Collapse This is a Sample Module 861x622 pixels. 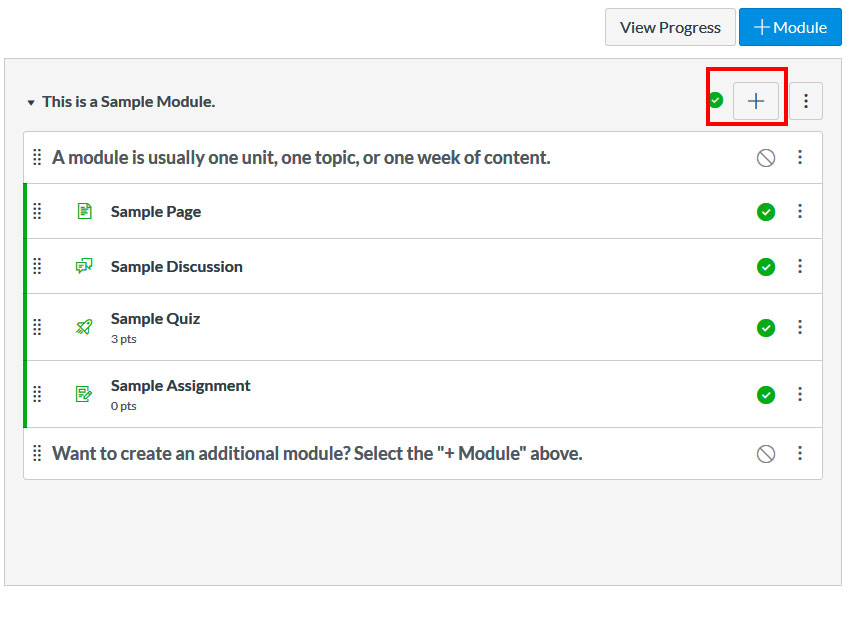pyautogui.click(x=31, y=101)
